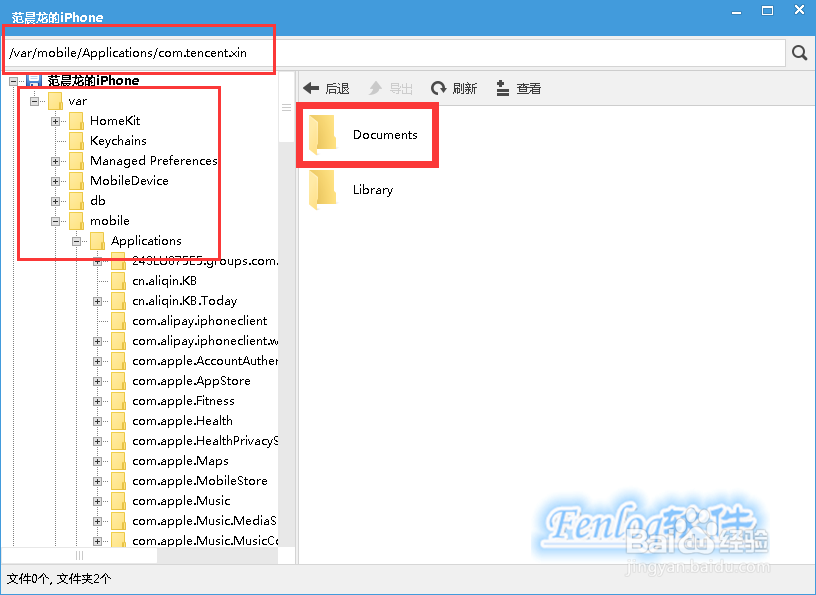
Task: Expand the com.apple.MobileStore node
Action: click(97, 482)
